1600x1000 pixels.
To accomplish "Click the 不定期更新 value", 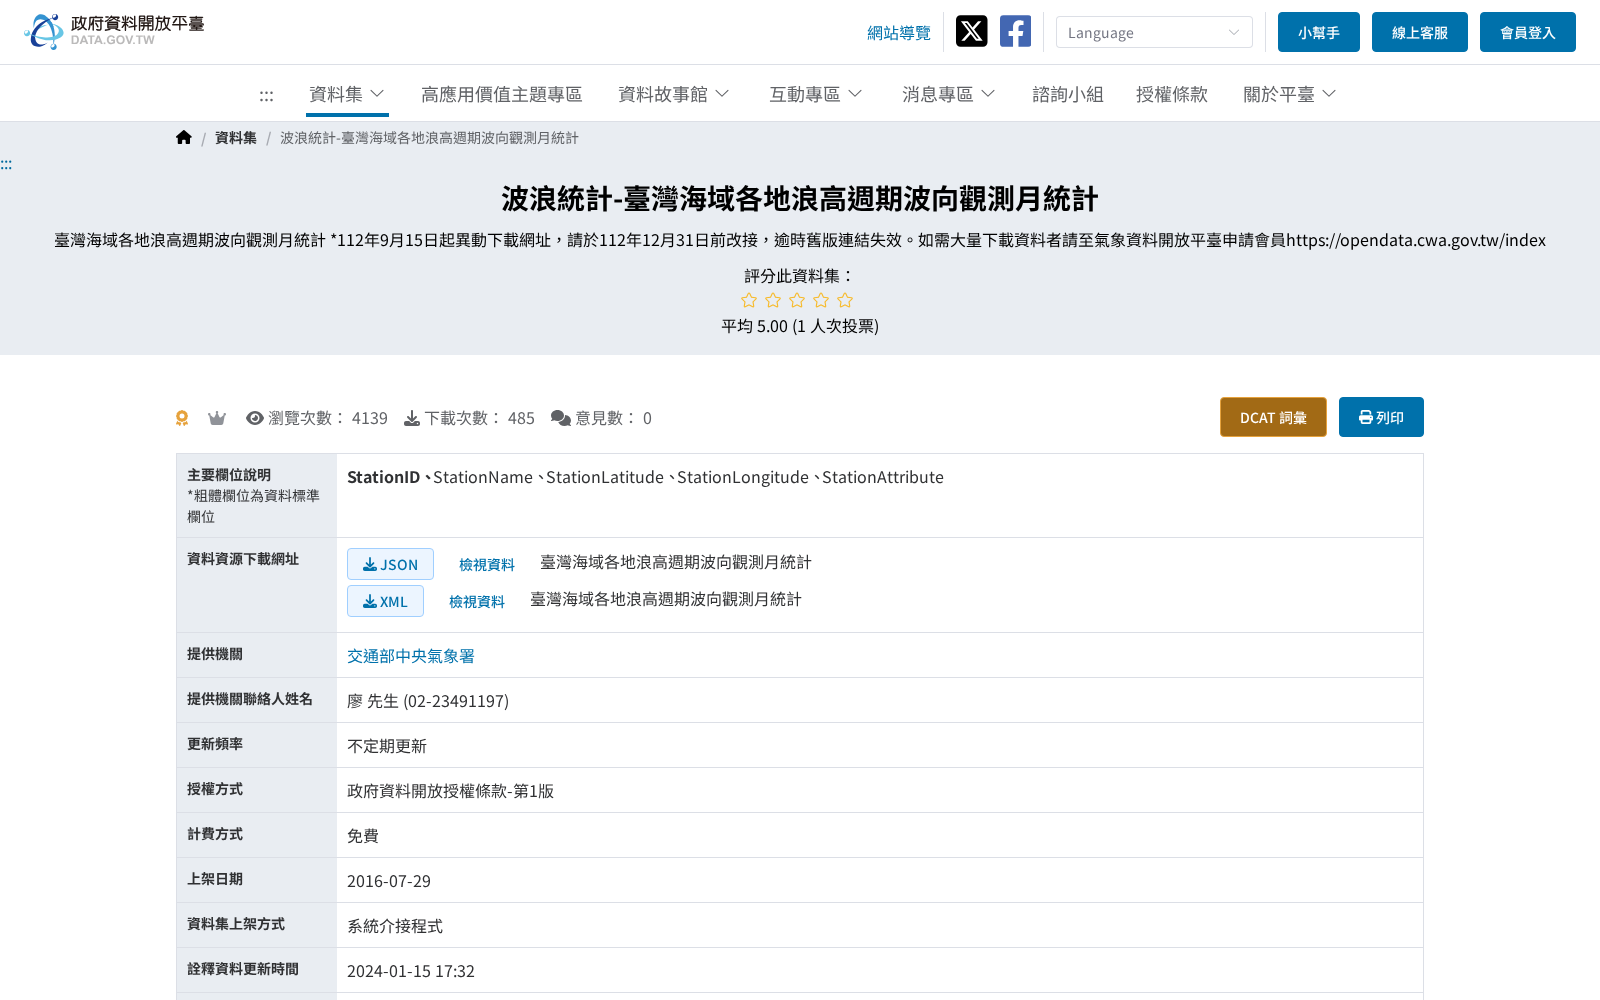I will tap(387, 746).
